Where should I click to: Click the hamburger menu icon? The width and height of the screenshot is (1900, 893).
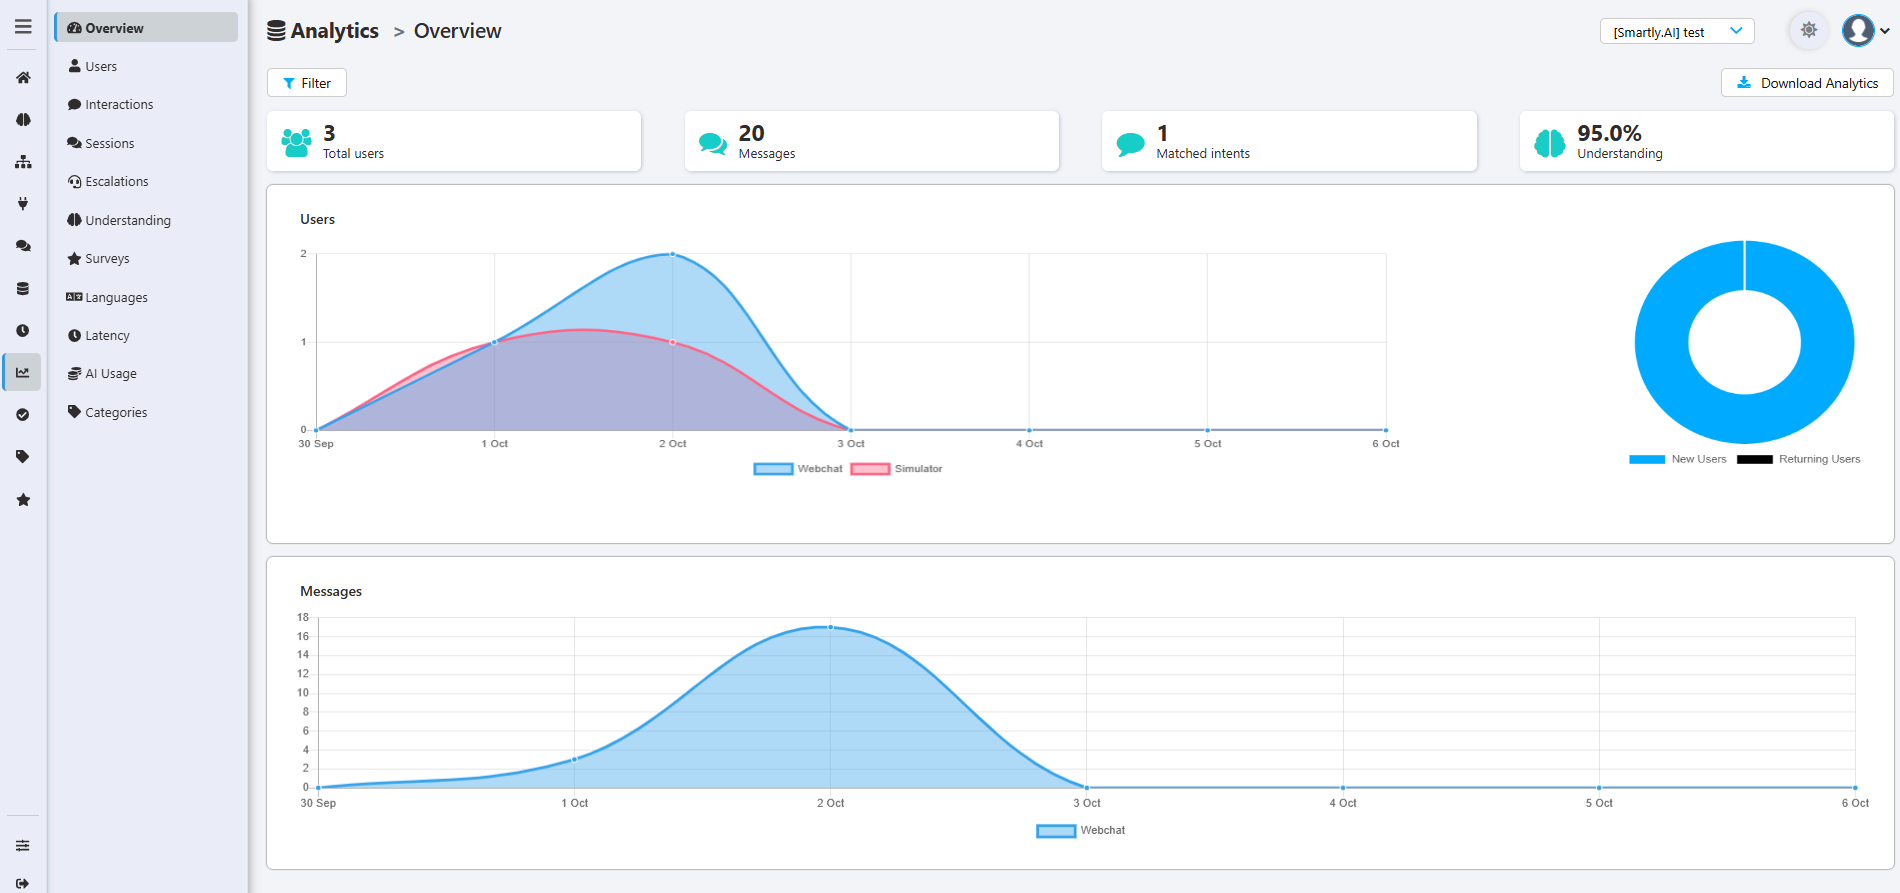tap(23, 27)
